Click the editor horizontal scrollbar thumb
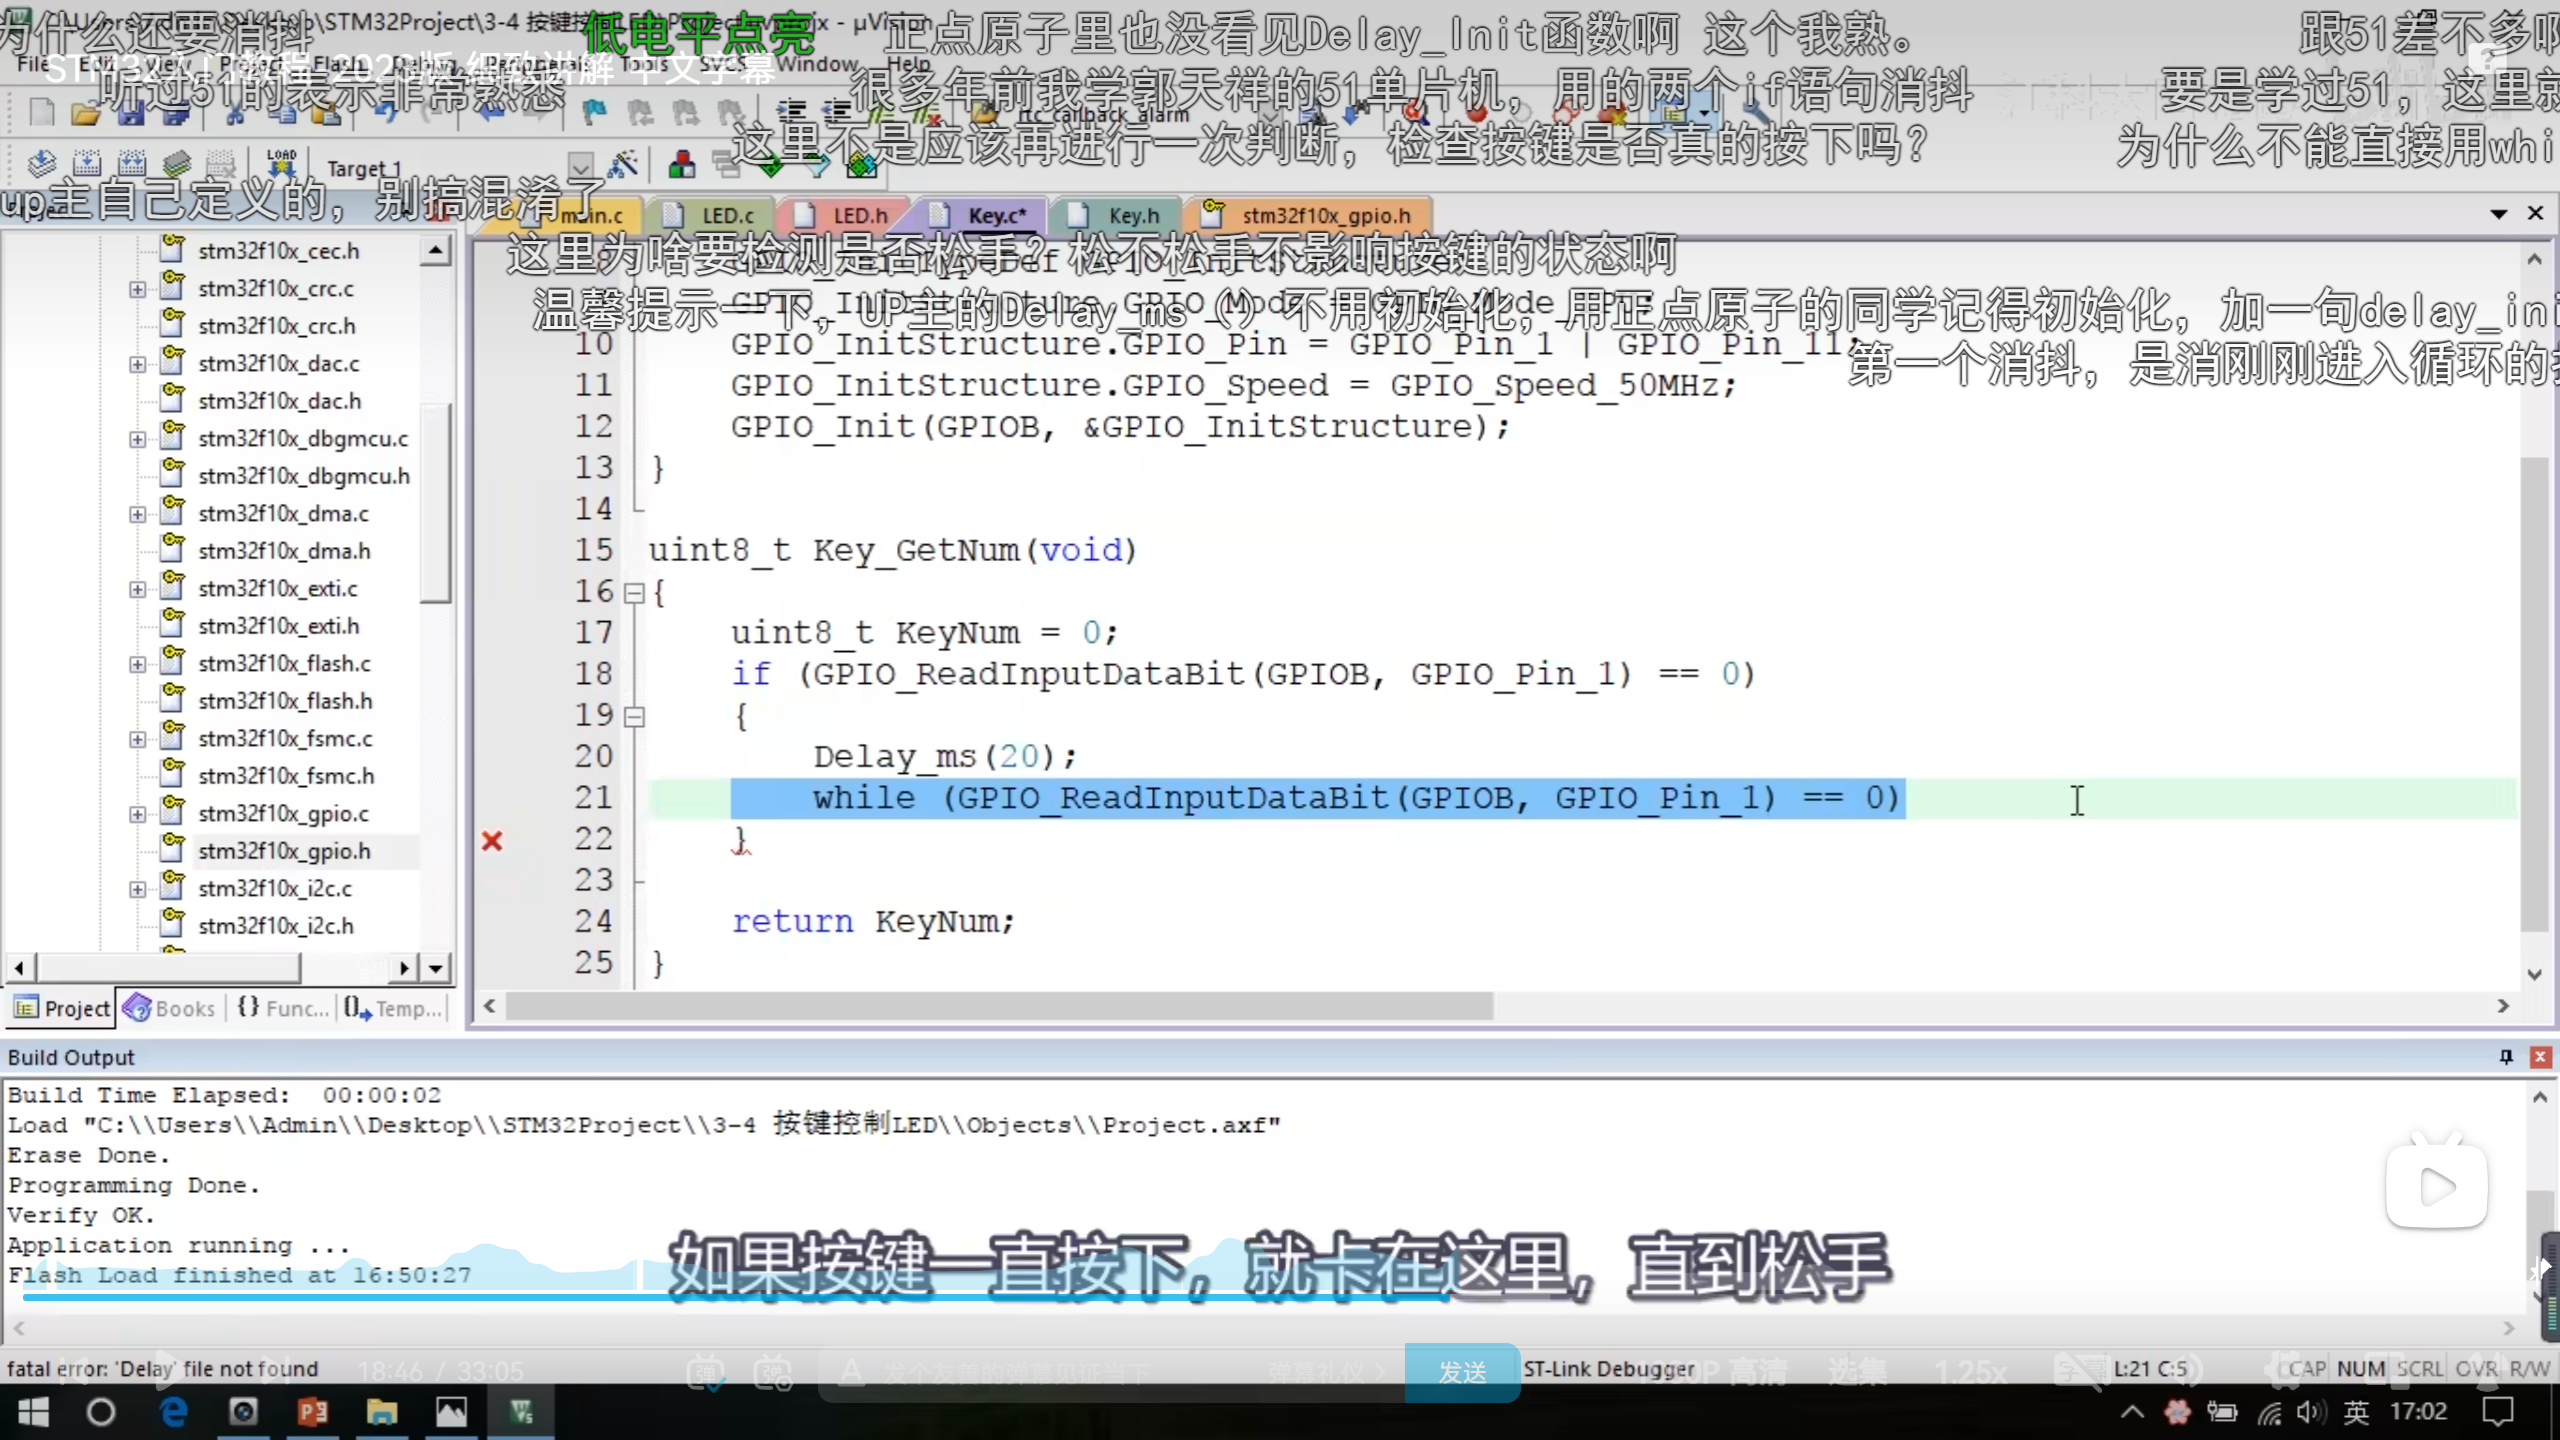 click(x=998, y=1006)
